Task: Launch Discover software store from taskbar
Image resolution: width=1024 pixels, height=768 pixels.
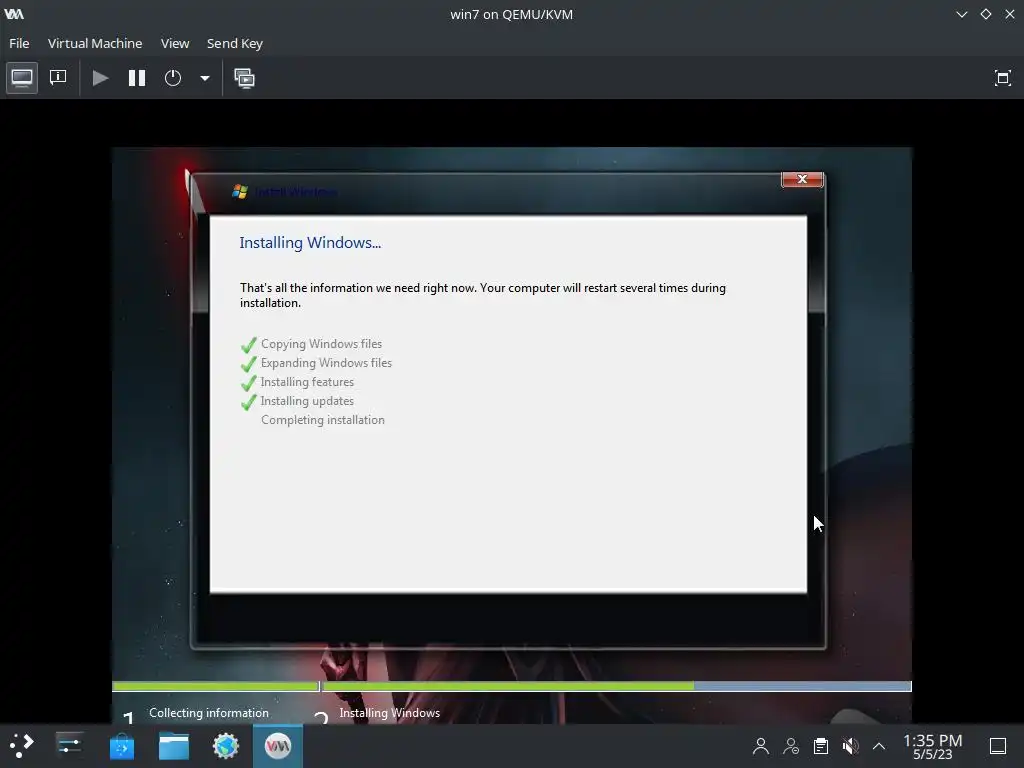Action: [x=121, y=746]
